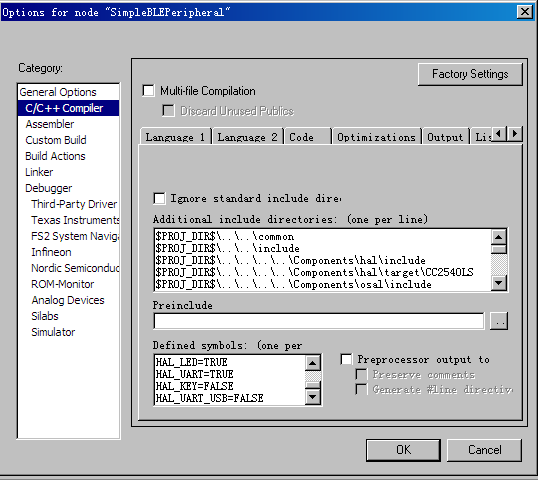Select C/C++ Compiler category
Viewport: 538px width, 480px height.
pos(68,108)
